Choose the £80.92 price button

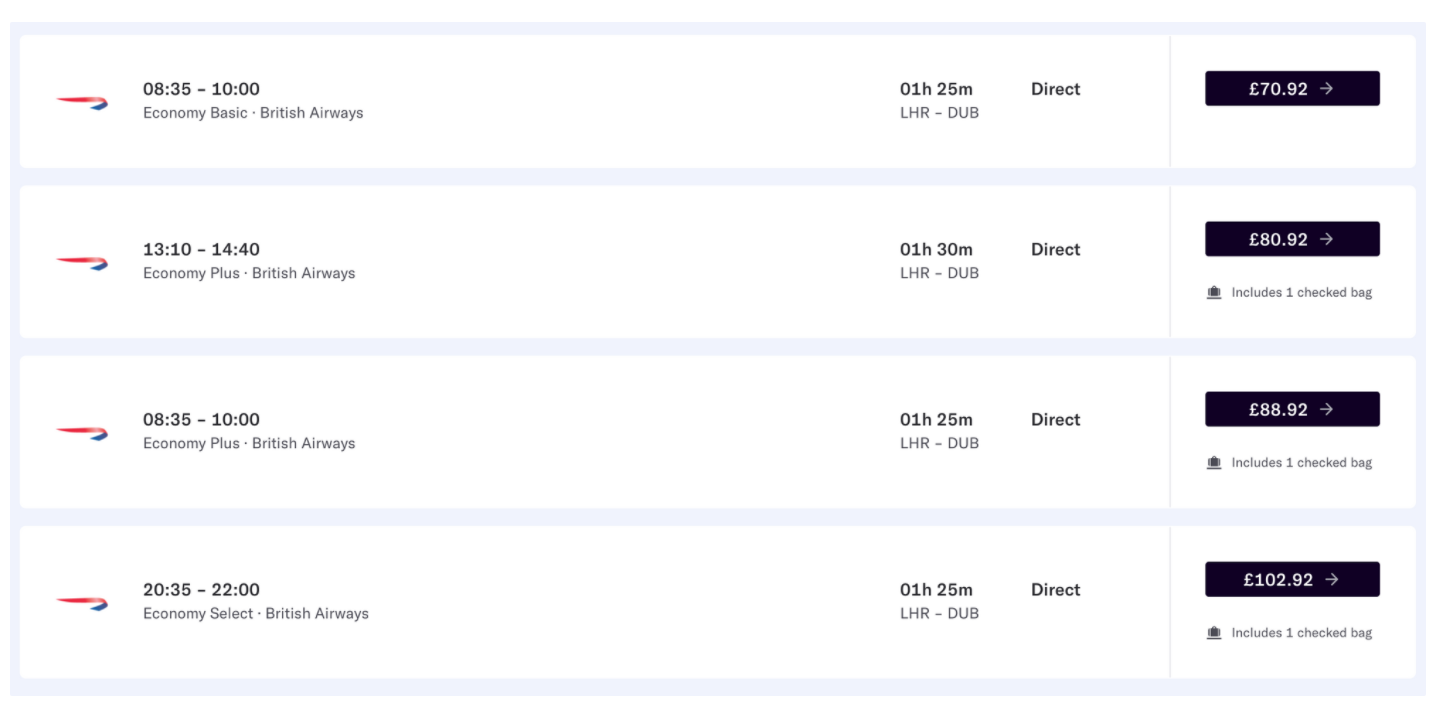(1291, 239)
